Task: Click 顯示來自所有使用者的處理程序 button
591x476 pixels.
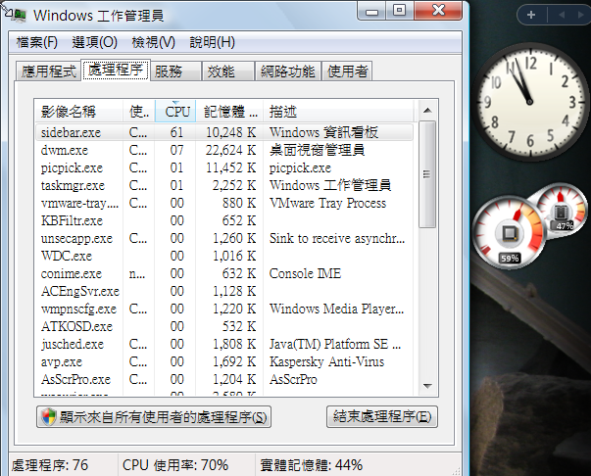Action: pos(154,416)
